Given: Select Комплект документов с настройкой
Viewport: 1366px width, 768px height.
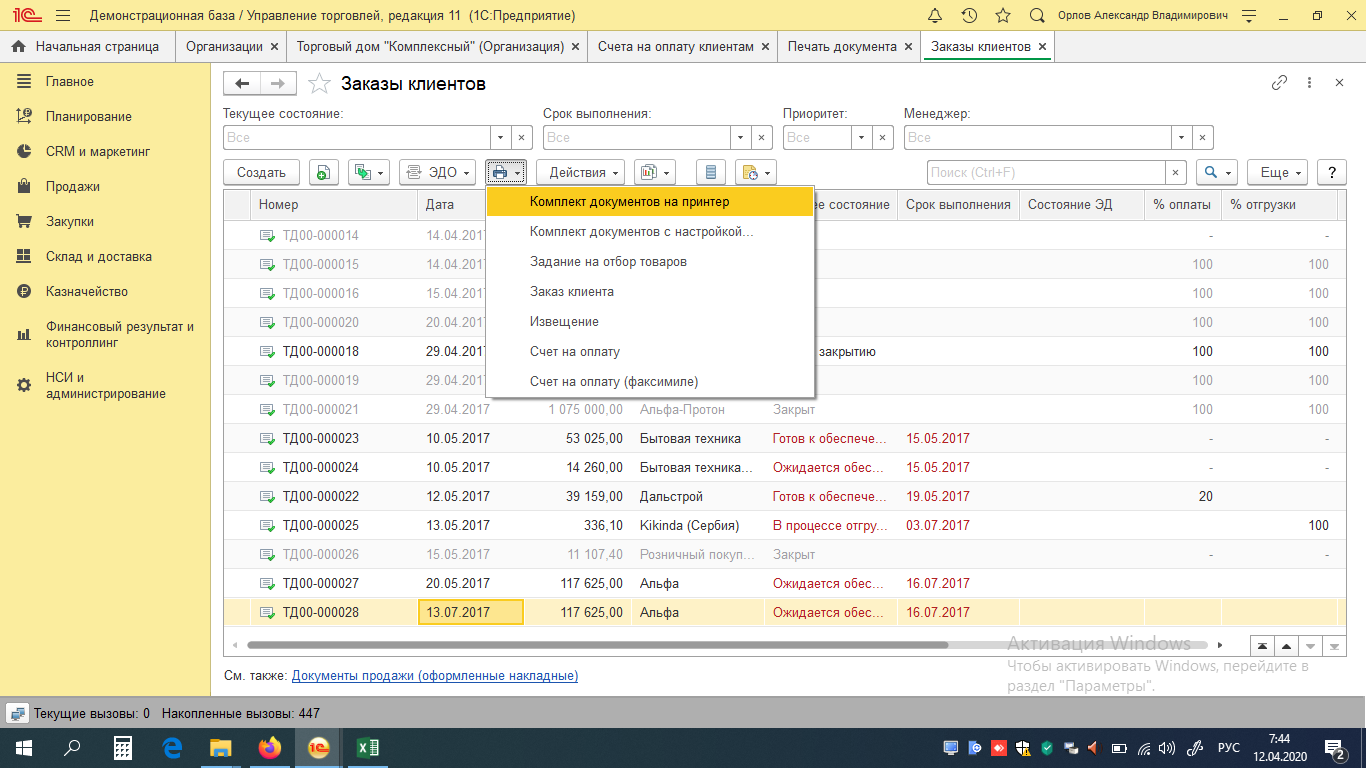Looking at the screenshot, I should tap(650, 232).
